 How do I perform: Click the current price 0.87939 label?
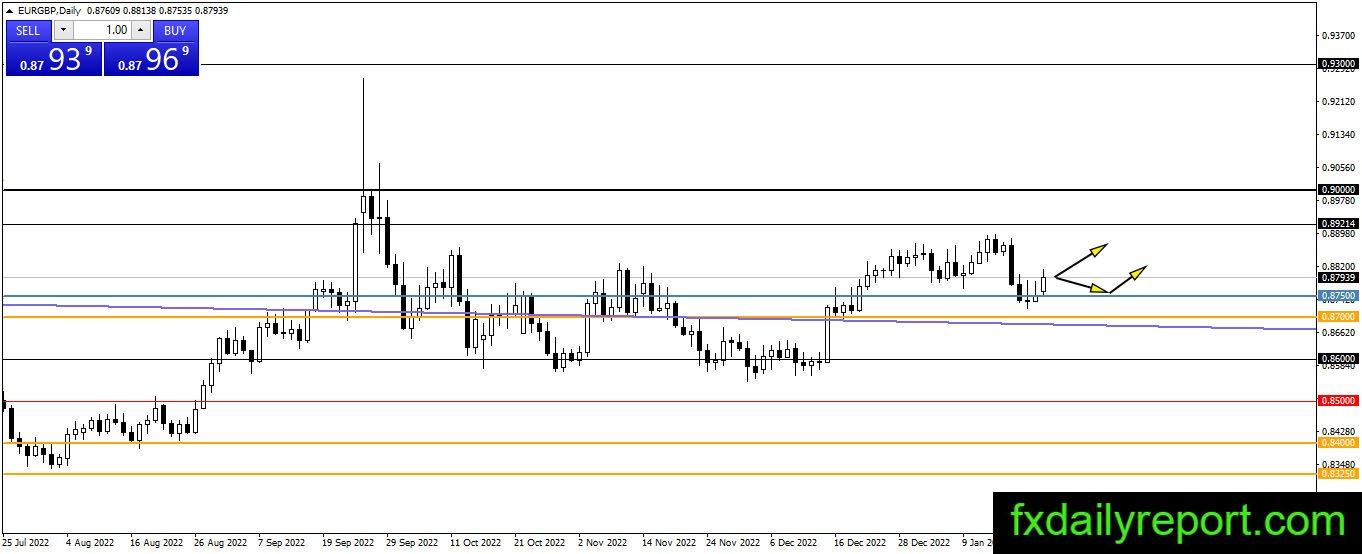tap(1338, 277)
